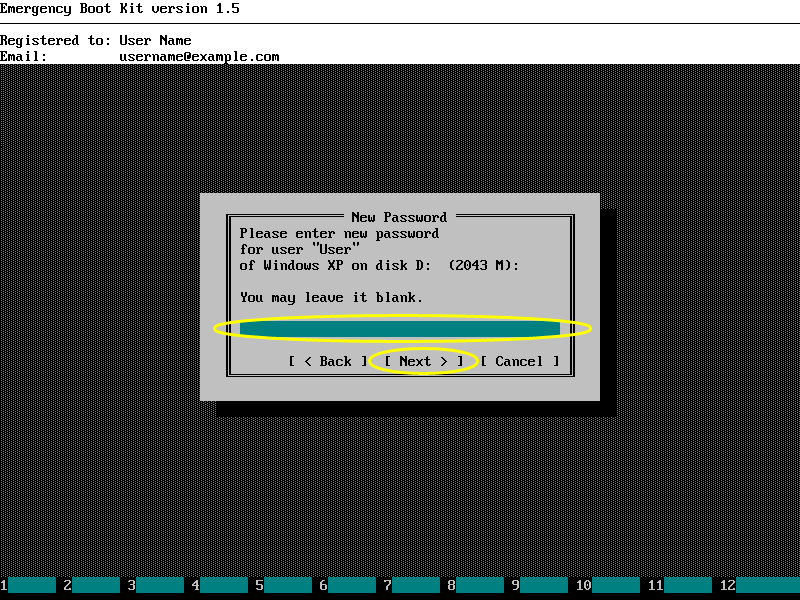Click the 'for user "User"' line

click(300, 249)
